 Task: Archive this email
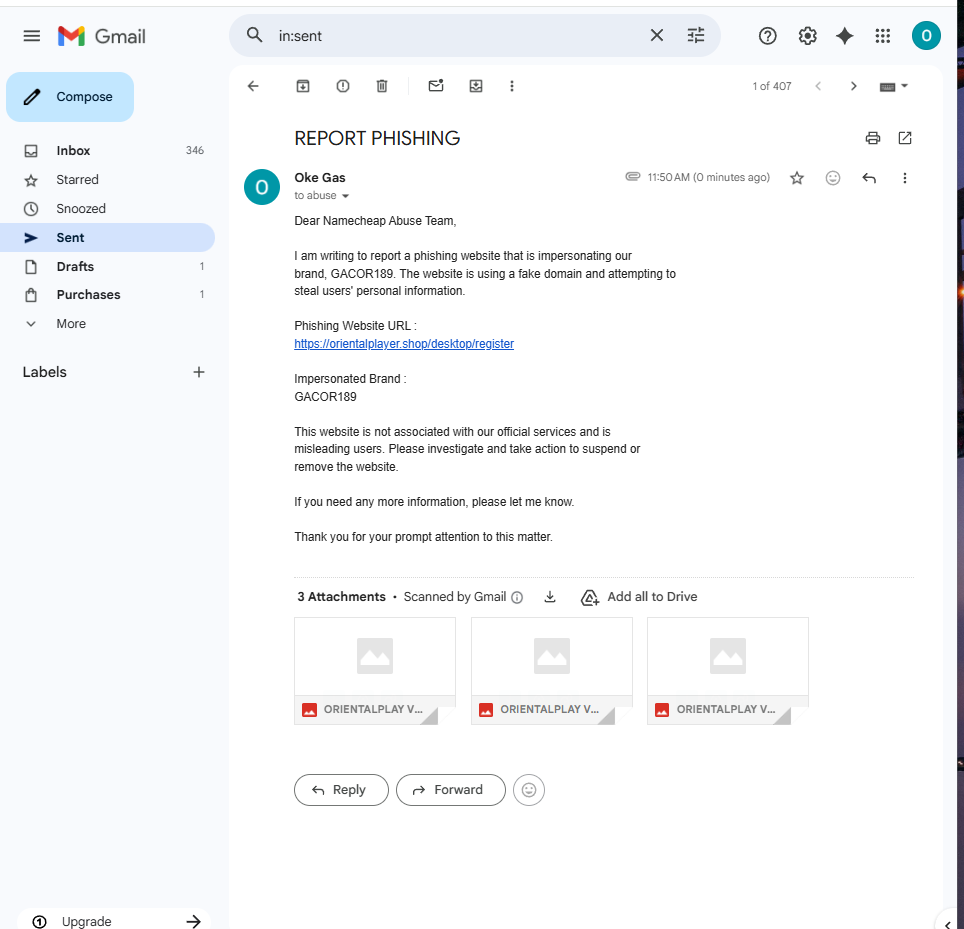pyautogui.click(x=302, y=86)
